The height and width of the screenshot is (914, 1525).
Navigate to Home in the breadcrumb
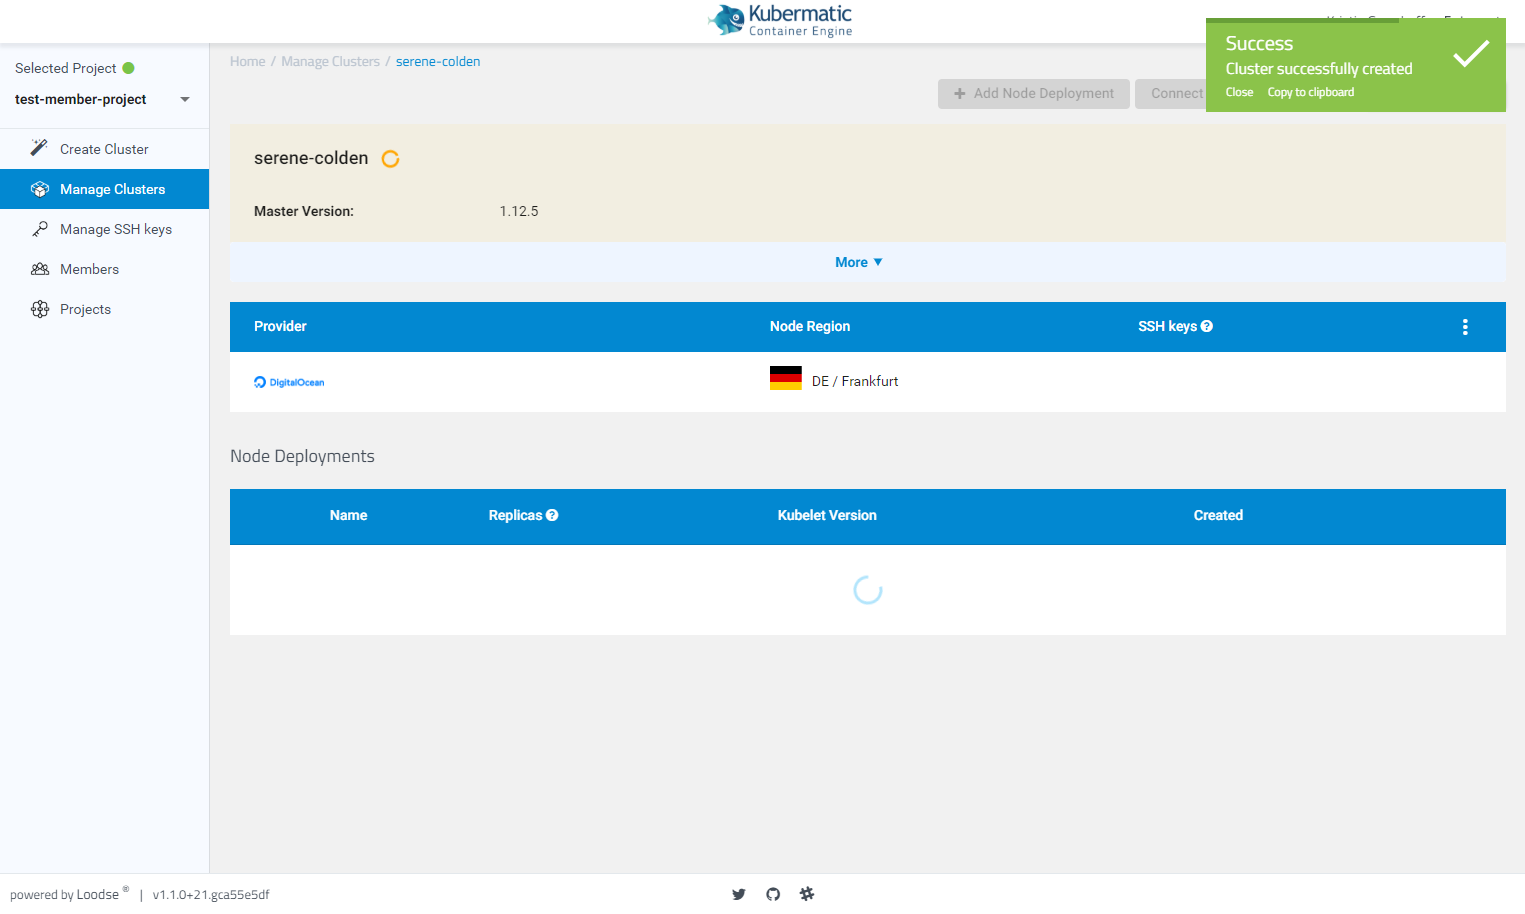(x=247, y=61)
